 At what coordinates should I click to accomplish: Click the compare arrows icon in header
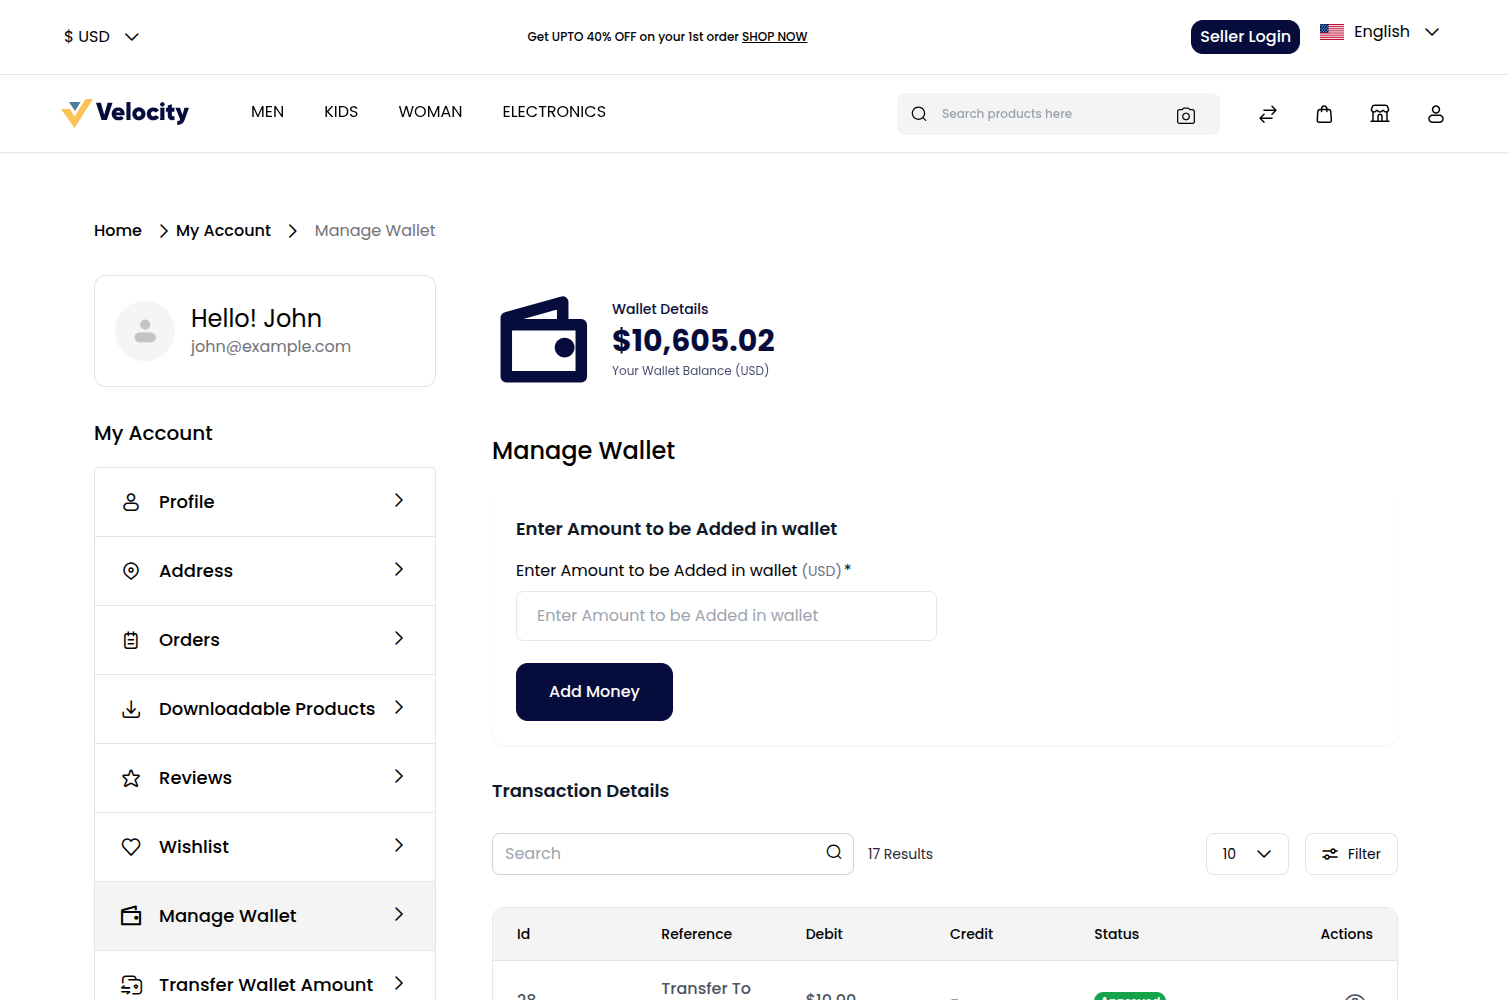tap(1268, 113)
